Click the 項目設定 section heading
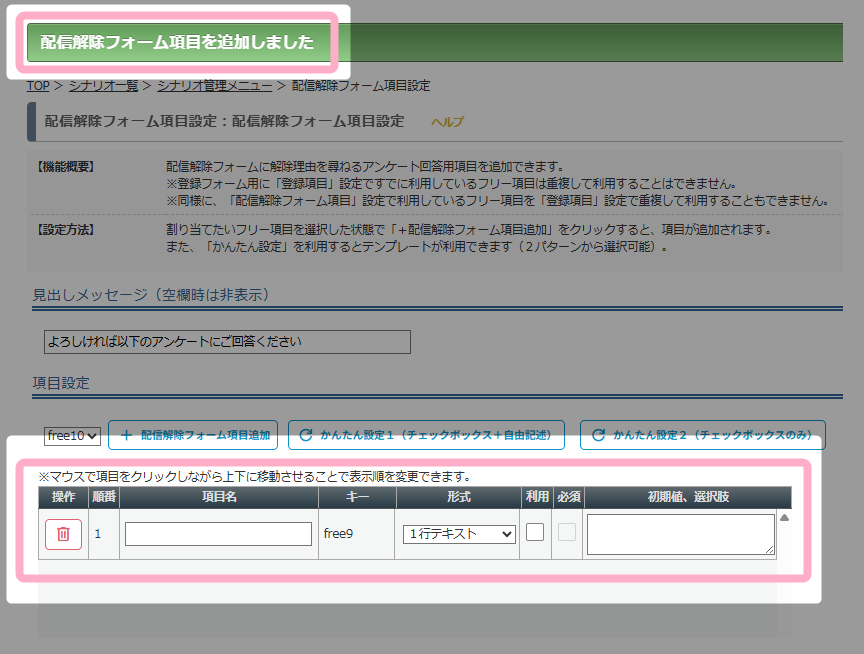The width and height of the screenshot is (864, 654). pyautogui.click(x=61, y=383)
